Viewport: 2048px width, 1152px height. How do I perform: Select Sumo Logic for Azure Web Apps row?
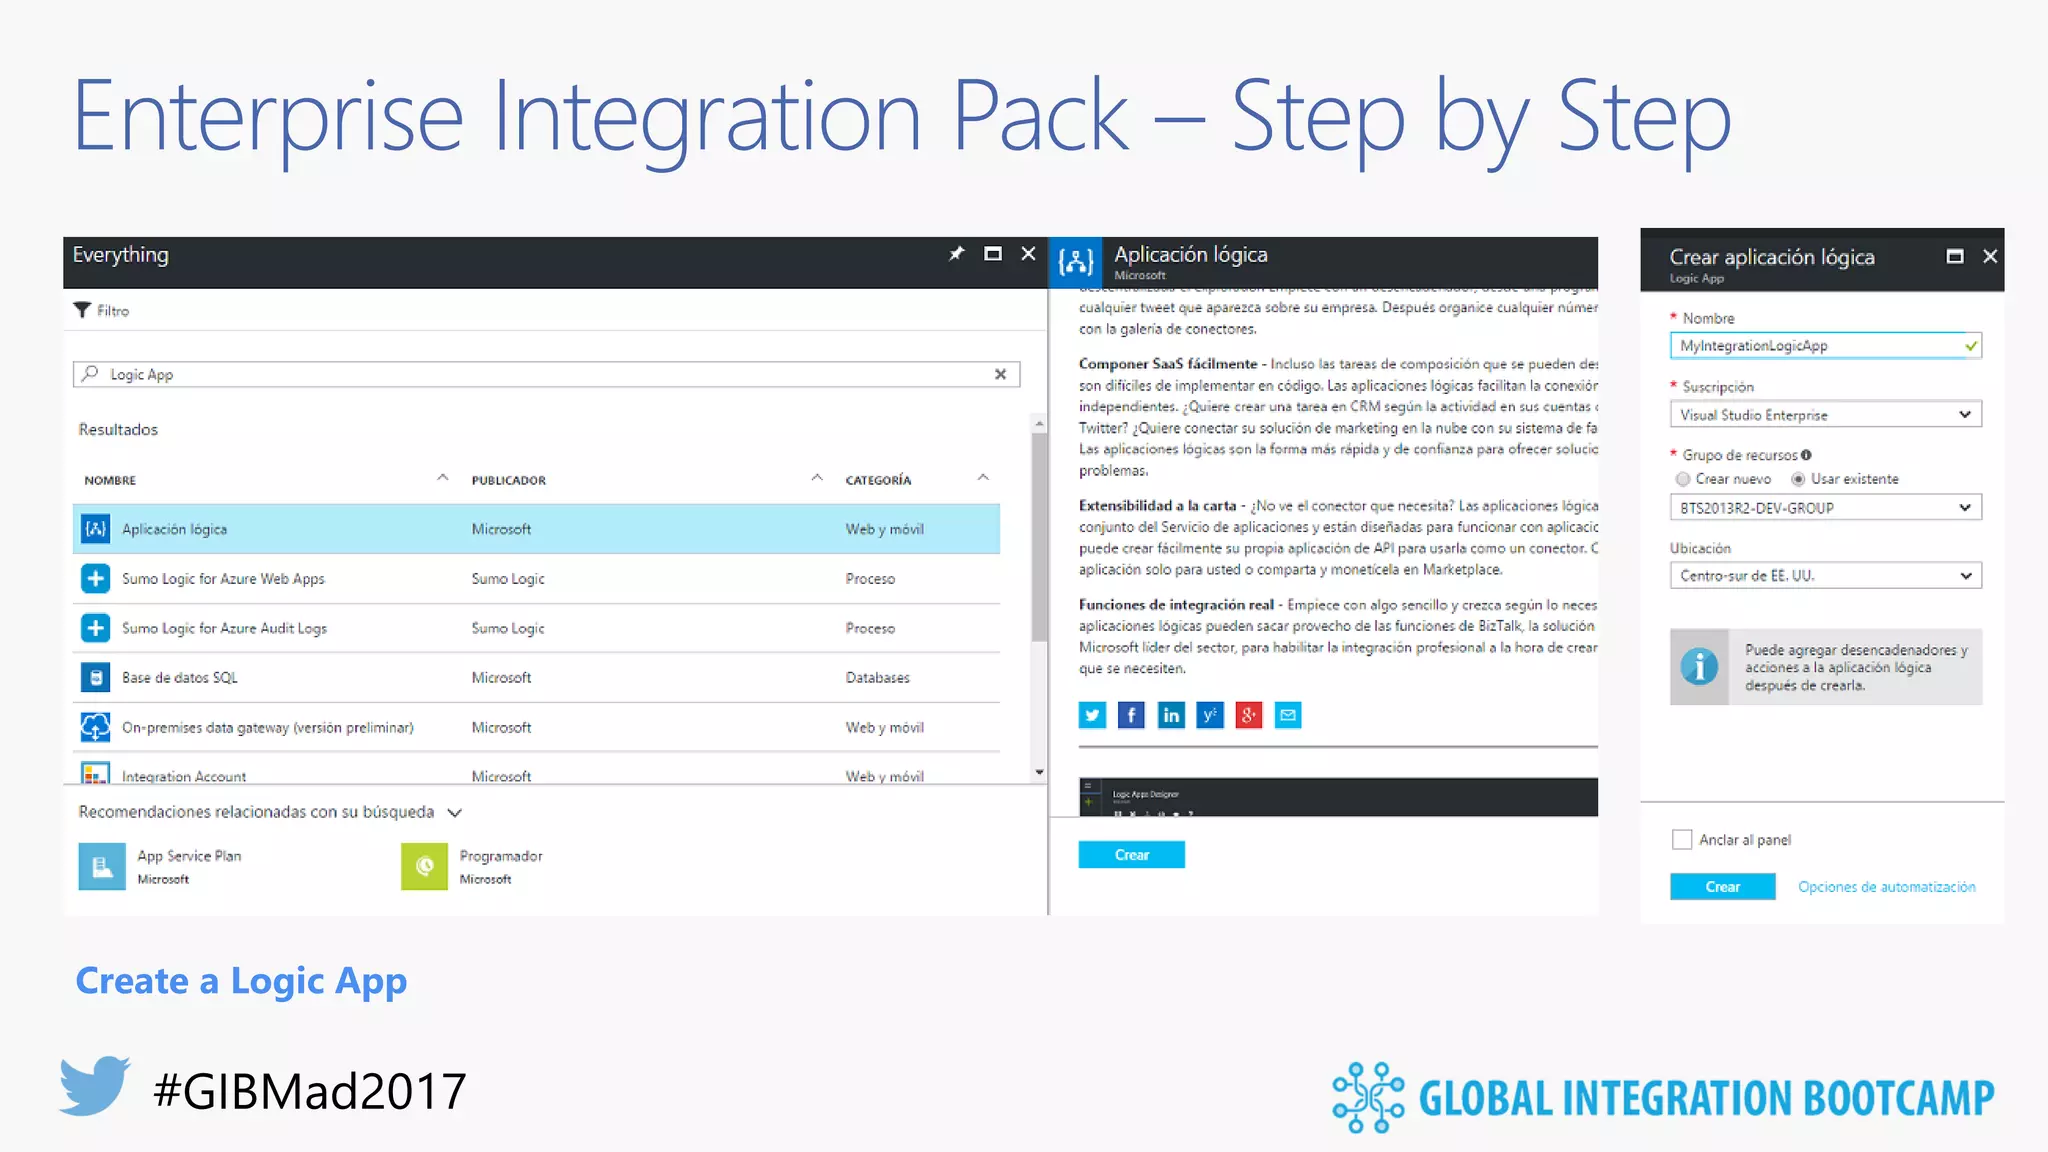(536, 578)
